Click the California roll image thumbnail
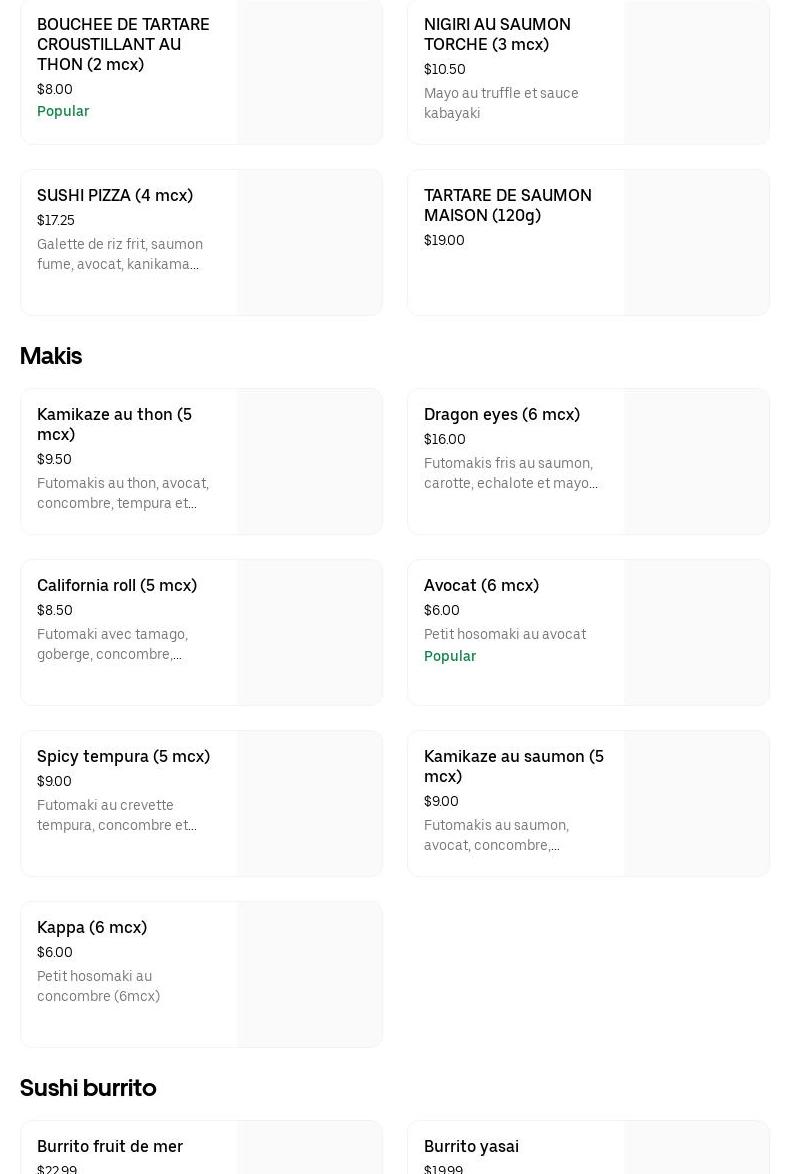The width and height of the screenshot is (804, 1174). (x=310, y=633)
